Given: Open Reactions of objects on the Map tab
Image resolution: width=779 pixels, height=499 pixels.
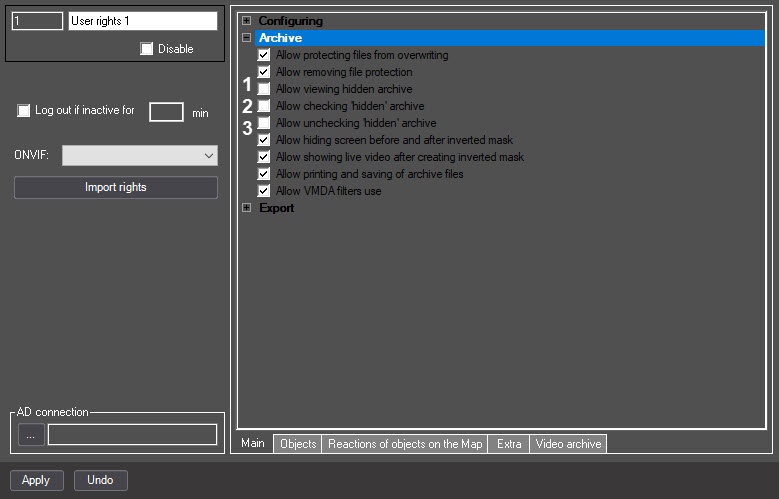Looking at the screenshot, I should pyautogui.click(x=405, y=444).
